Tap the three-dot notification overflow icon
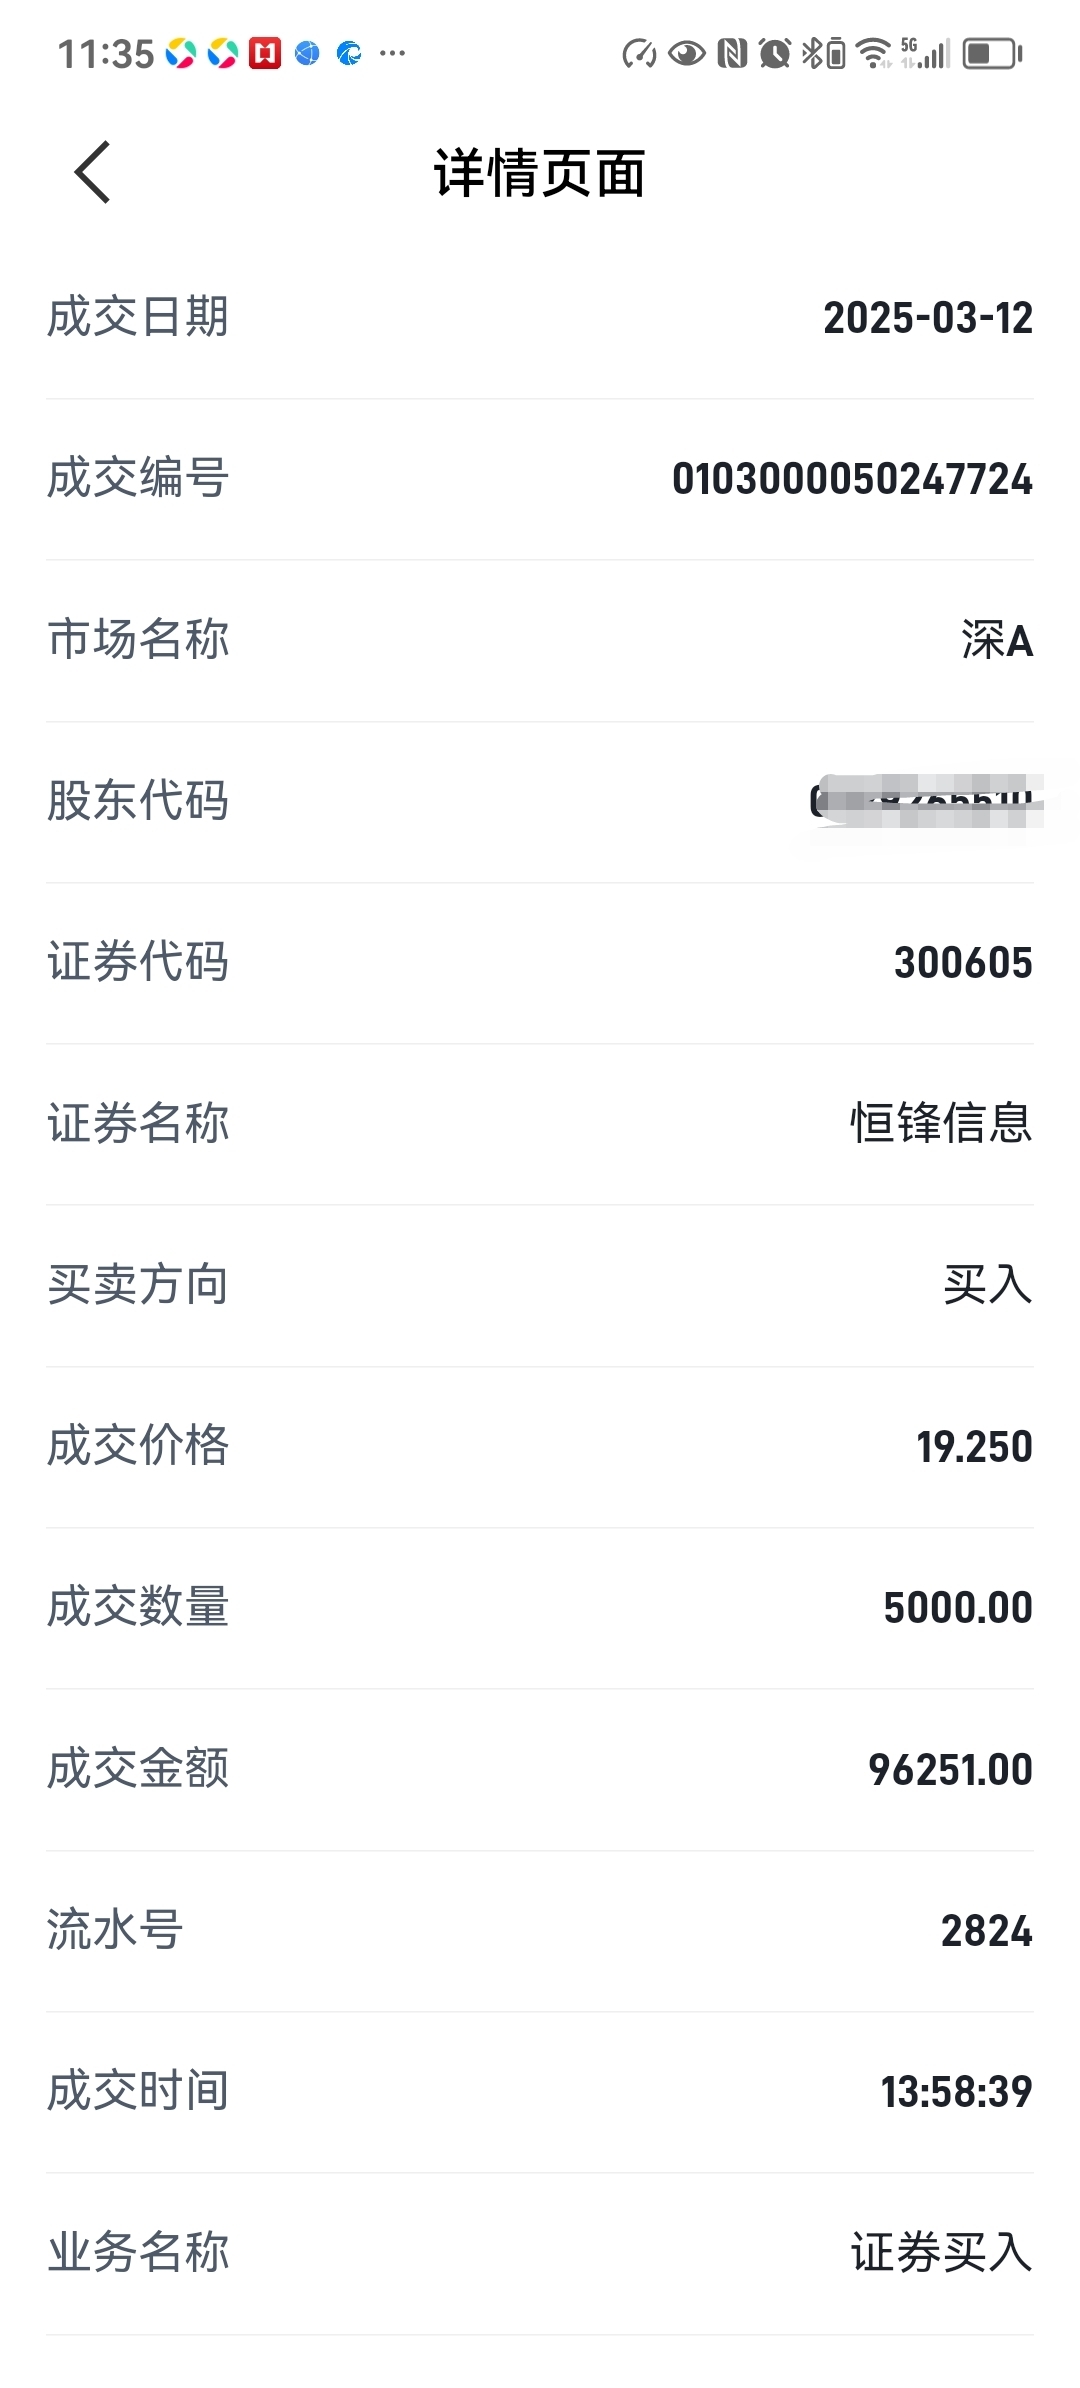Image resolution: width=1080 pixels, height=2388 pixels. [x=393, y=53]
